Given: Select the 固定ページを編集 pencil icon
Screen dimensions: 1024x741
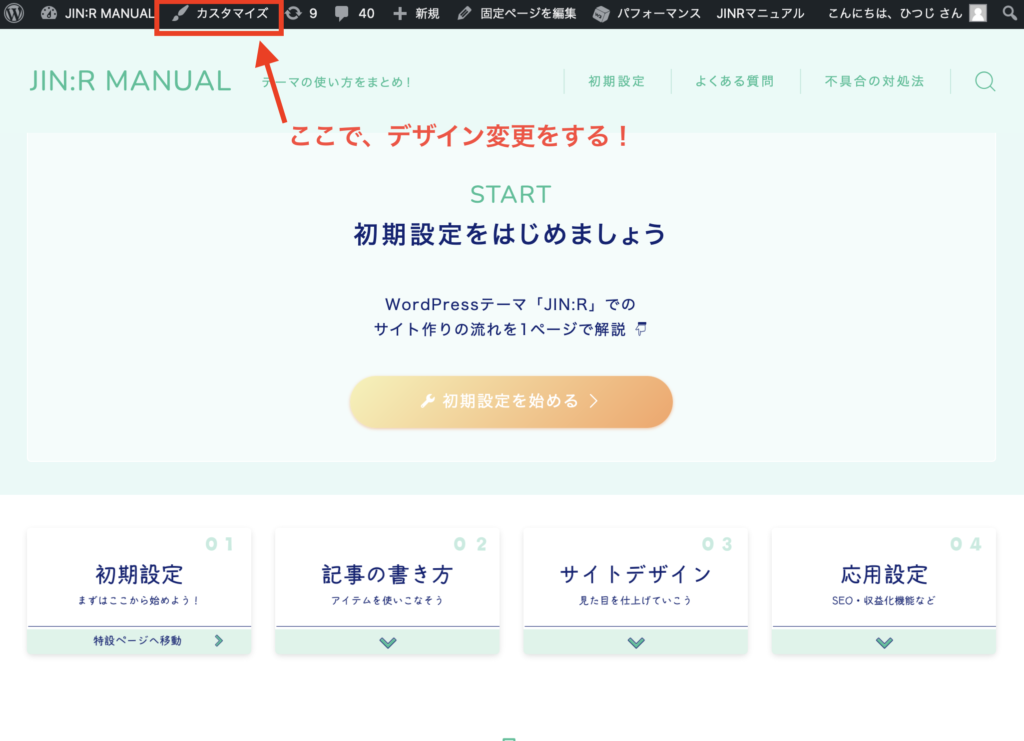Looking at the screenshot, I should [462, 13].
